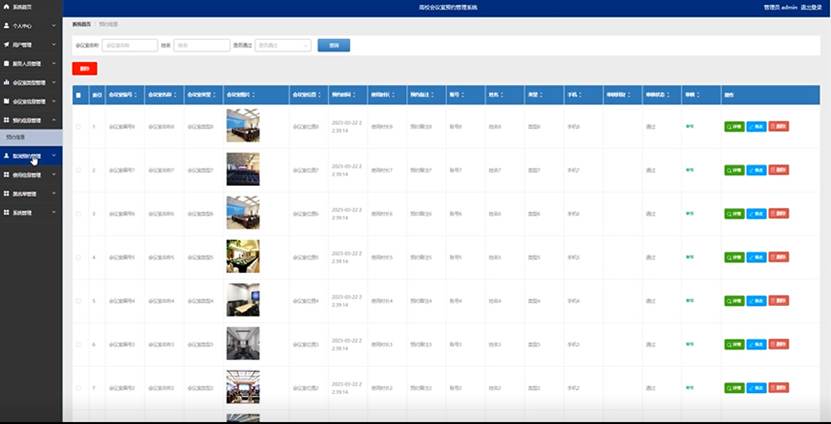Check the checkbox for table row 5

(78, 301)
